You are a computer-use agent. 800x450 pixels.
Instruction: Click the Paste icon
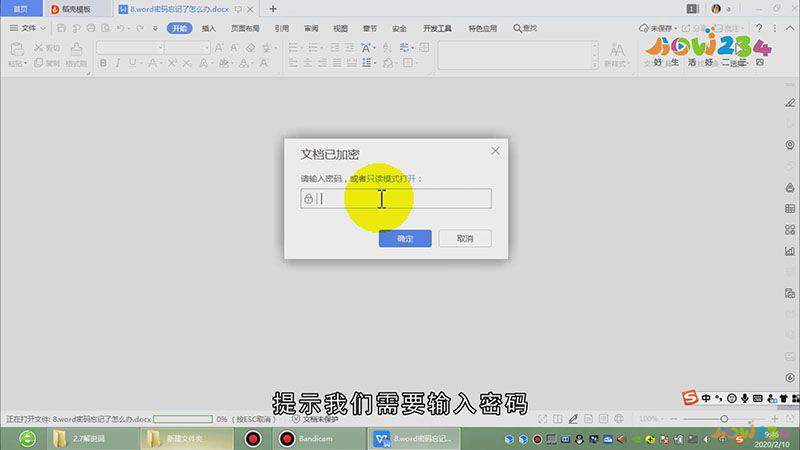(17, 49)
